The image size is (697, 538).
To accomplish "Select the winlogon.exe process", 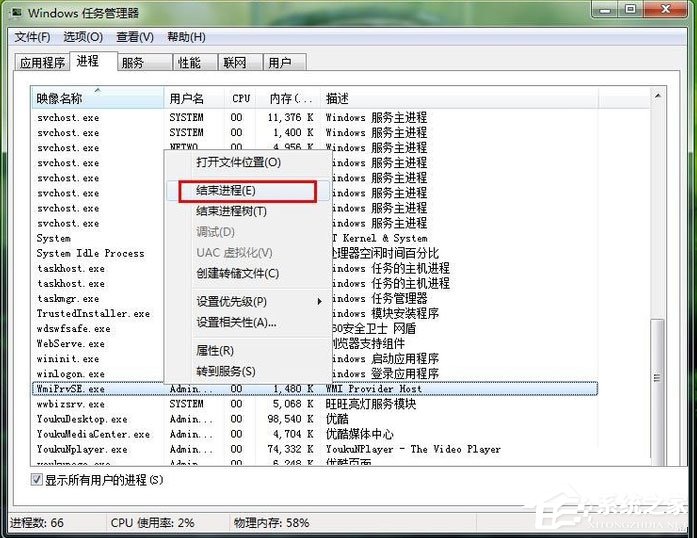I will point(71,374).
